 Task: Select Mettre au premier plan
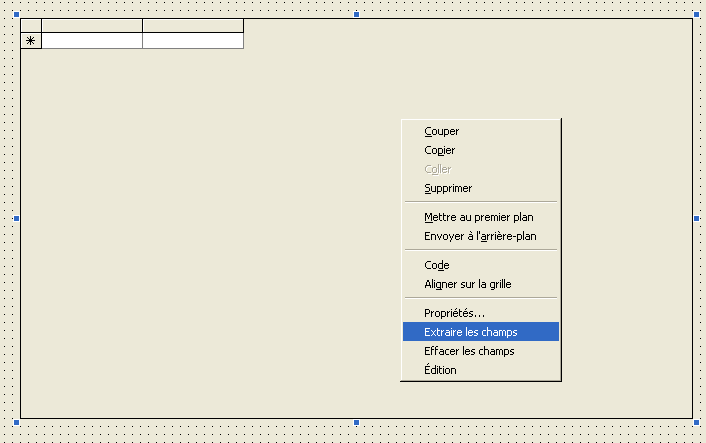[x=478, y=217]
